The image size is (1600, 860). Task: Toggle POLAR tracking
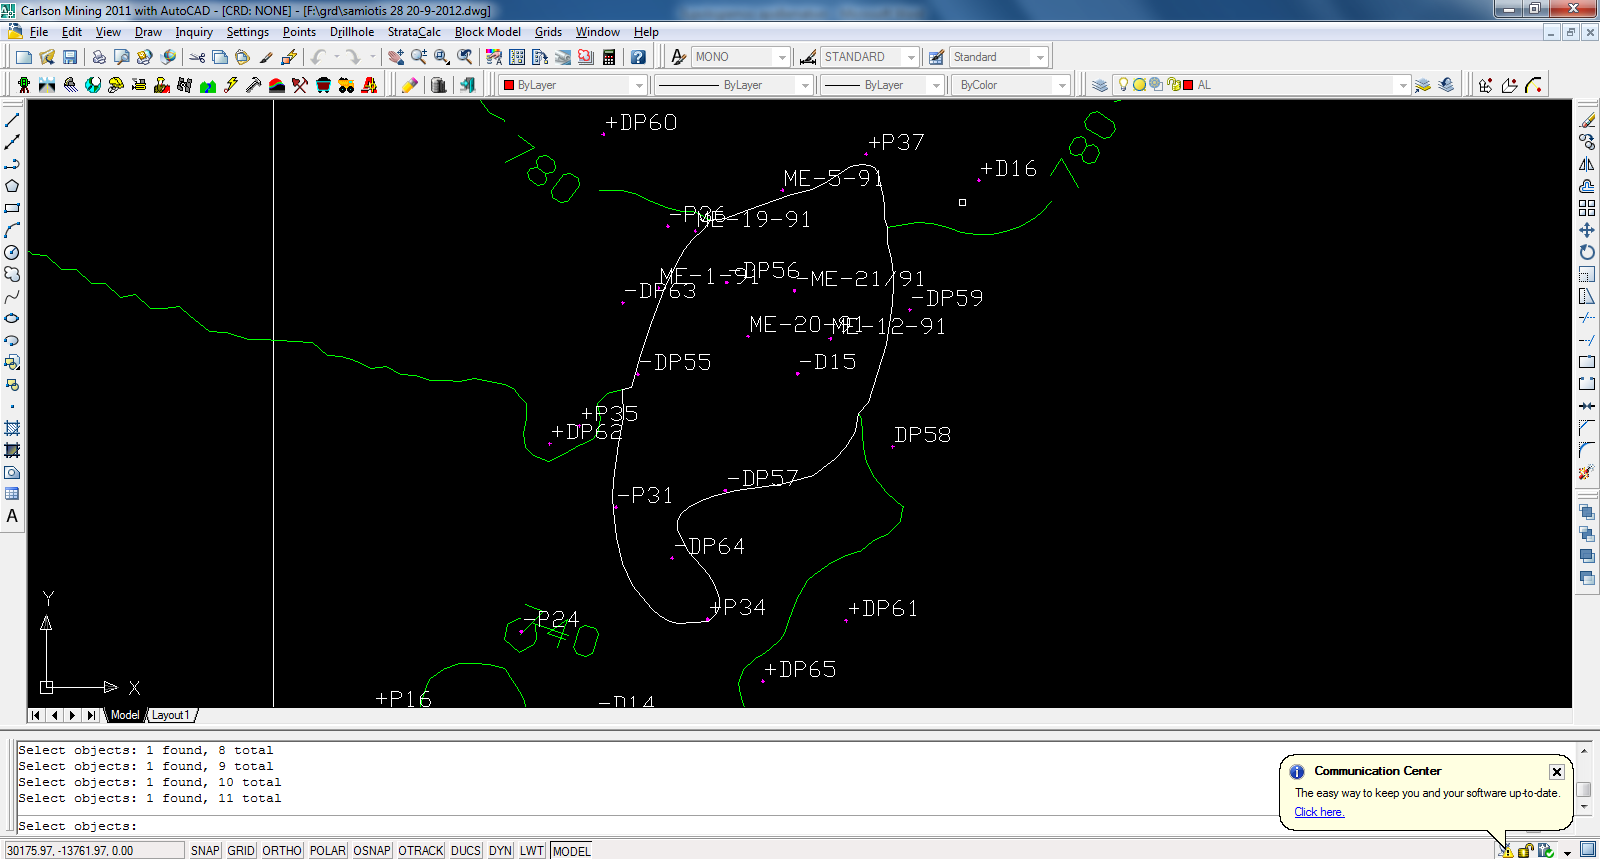[x=327, y=851]
